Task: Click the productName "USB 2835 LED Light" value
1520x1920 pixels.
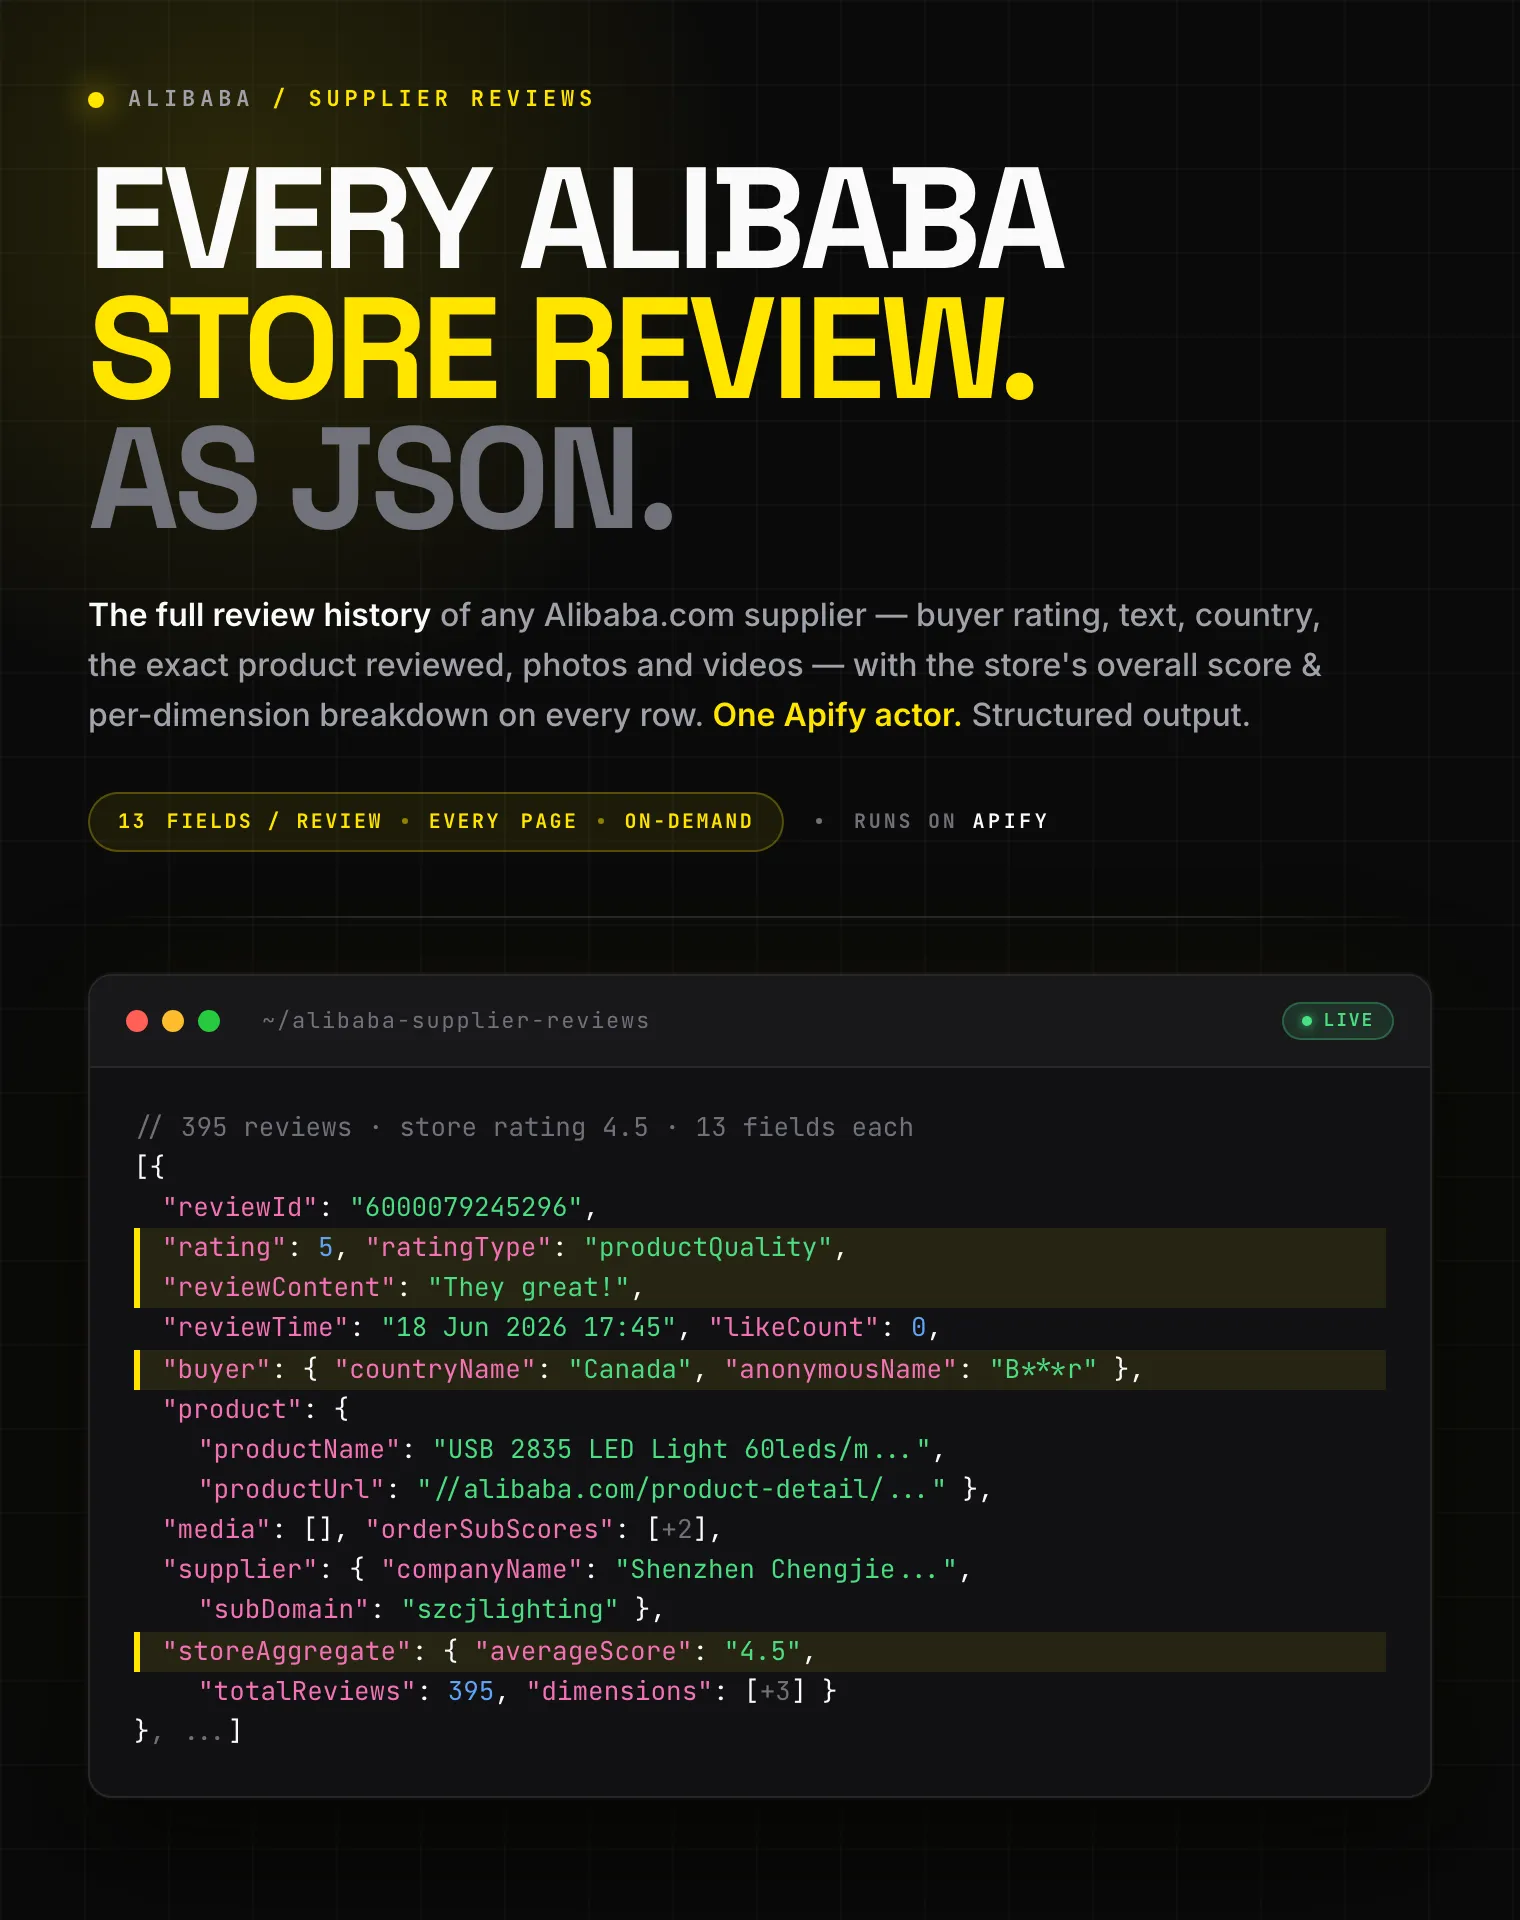Action: [682, 1449]
